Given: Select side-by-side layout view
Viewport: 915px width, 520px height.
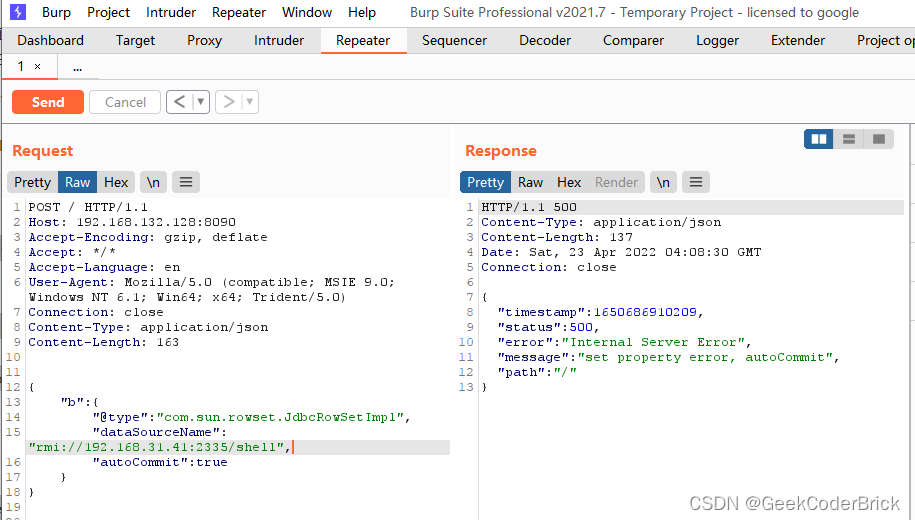Looking at the screenshot, I should coord(819,139).
